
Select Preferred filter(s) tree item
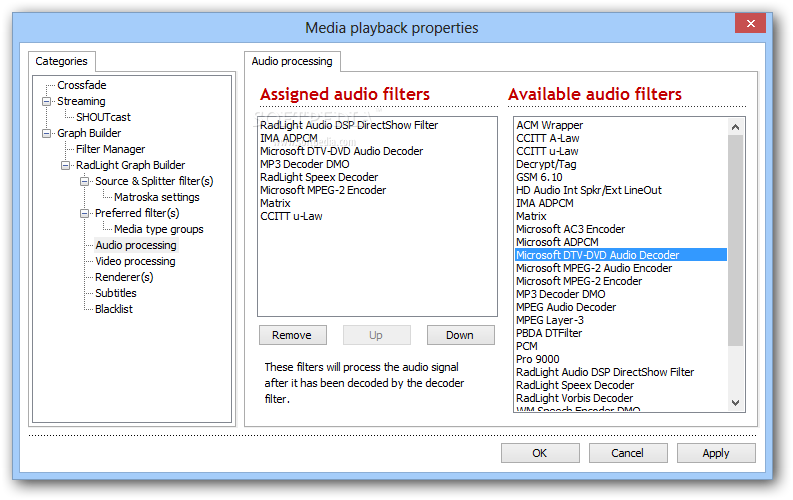(x=137, y=213)
